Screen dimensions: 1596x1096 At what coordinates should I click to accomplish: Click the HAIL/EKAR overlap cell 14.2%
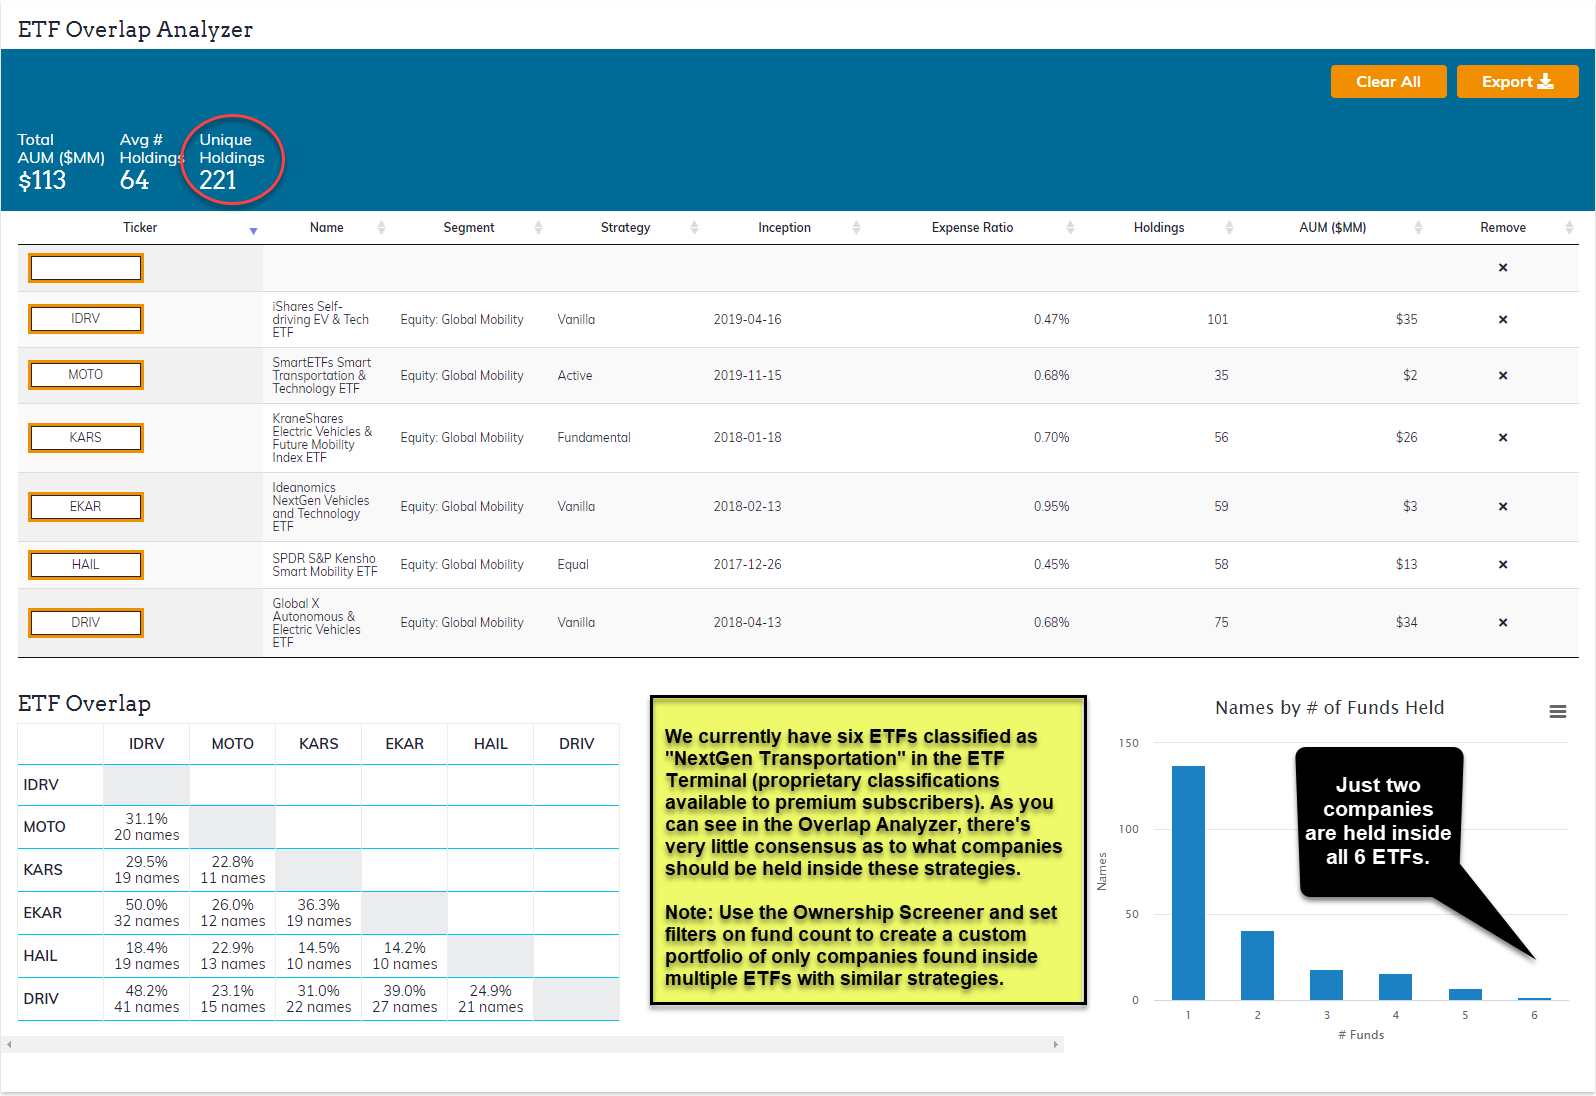pos(405,956)
